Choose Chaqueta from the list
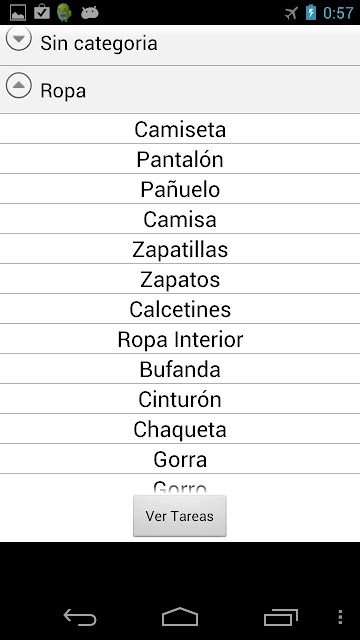 [180, 429]
